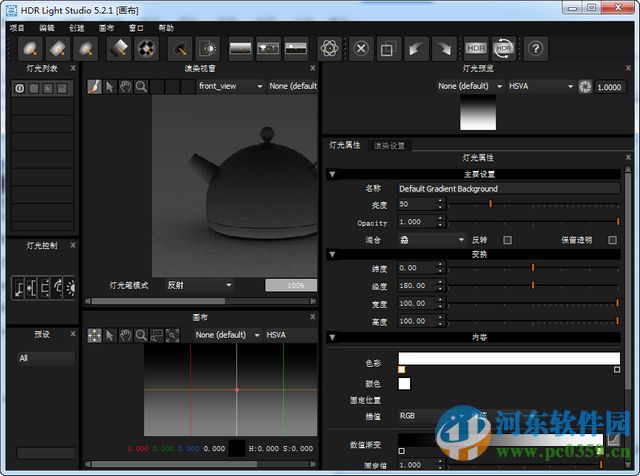
Task: Close the 灯光控制 panel
Action: pyautogui.click(x=73, y=245)
